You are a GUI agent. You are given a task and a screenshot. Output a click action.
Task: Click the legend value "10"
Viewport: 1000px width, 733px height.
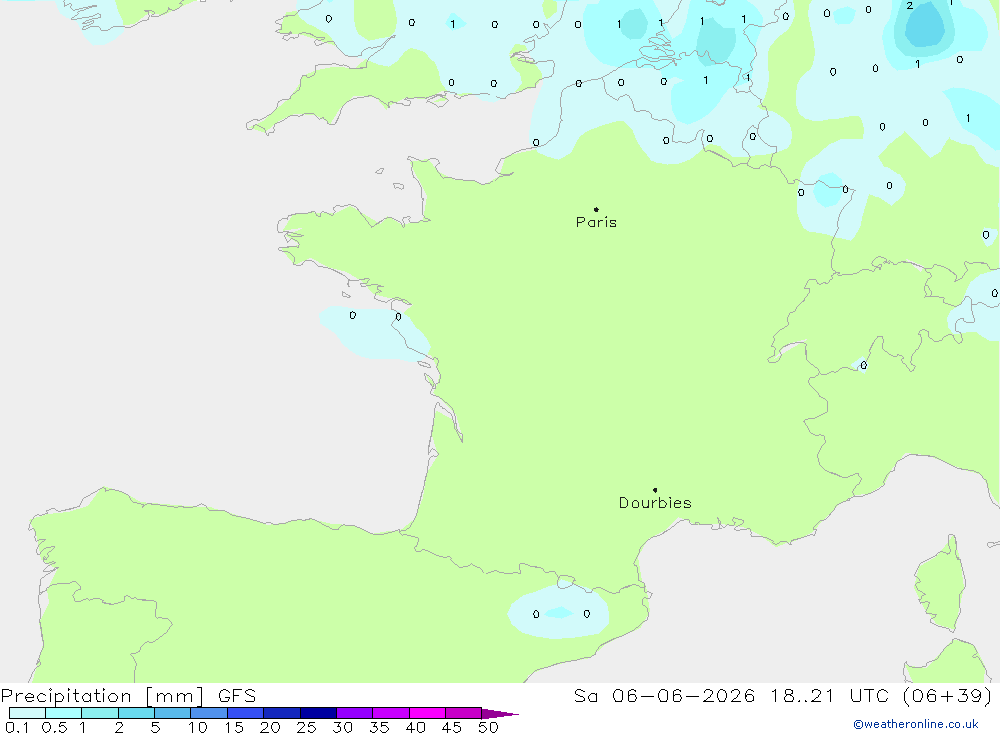[x=198, y=727]
